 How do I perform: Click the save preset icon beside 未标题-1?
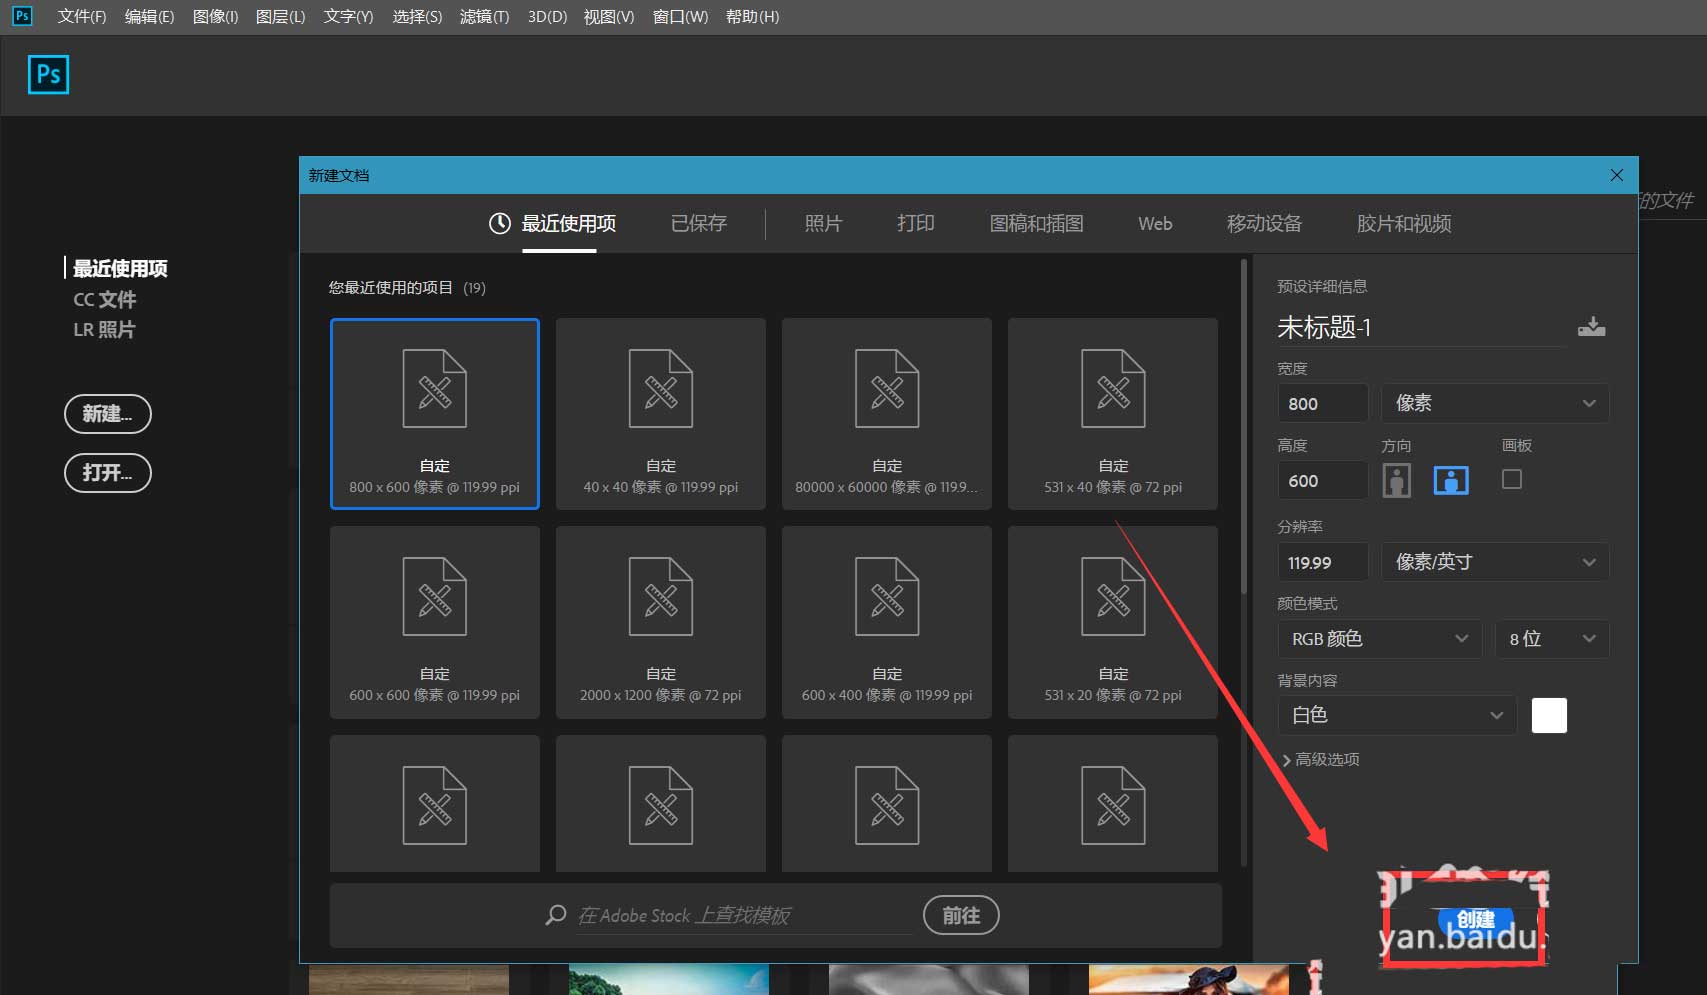pos(1591,327)
